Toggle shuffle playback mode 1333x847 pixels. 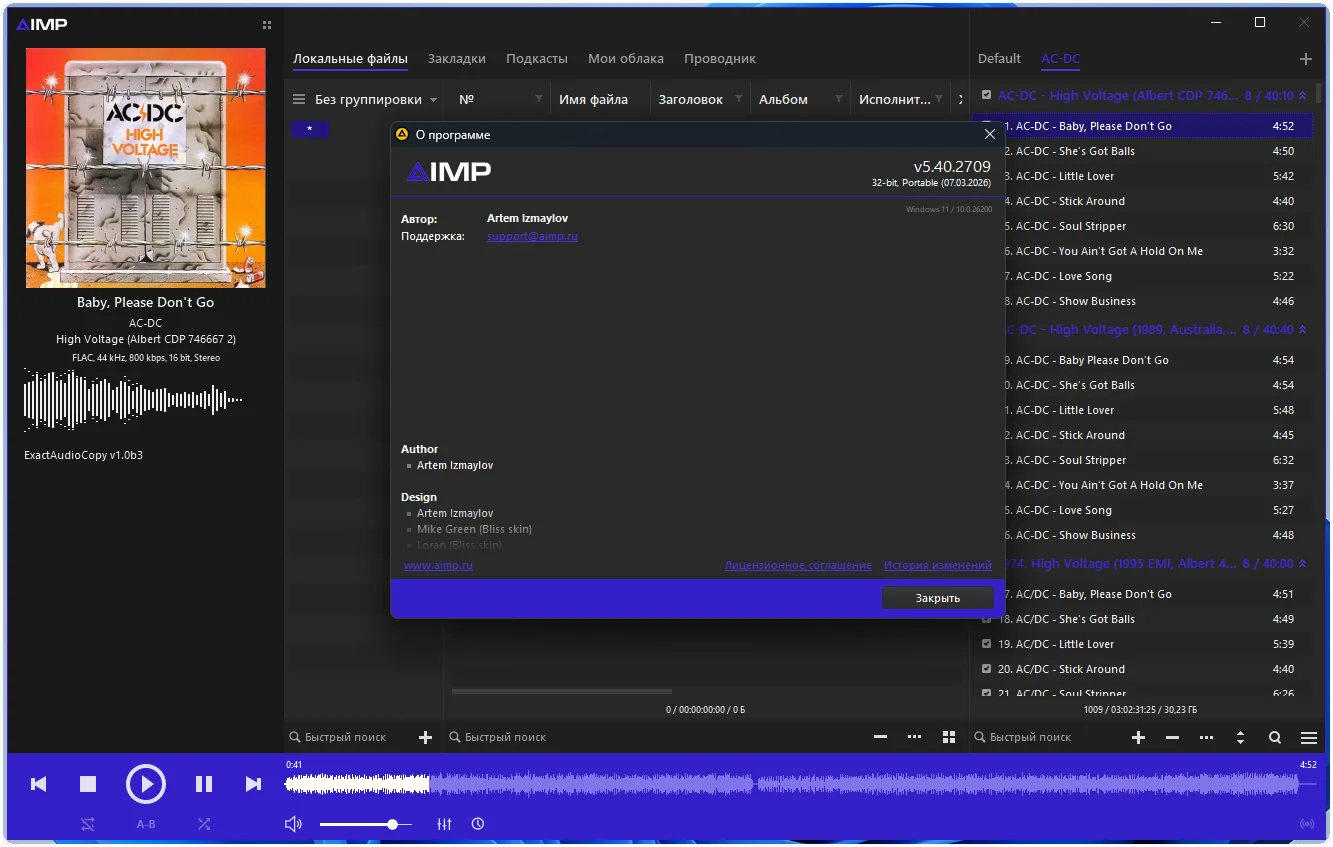[204, 824]
